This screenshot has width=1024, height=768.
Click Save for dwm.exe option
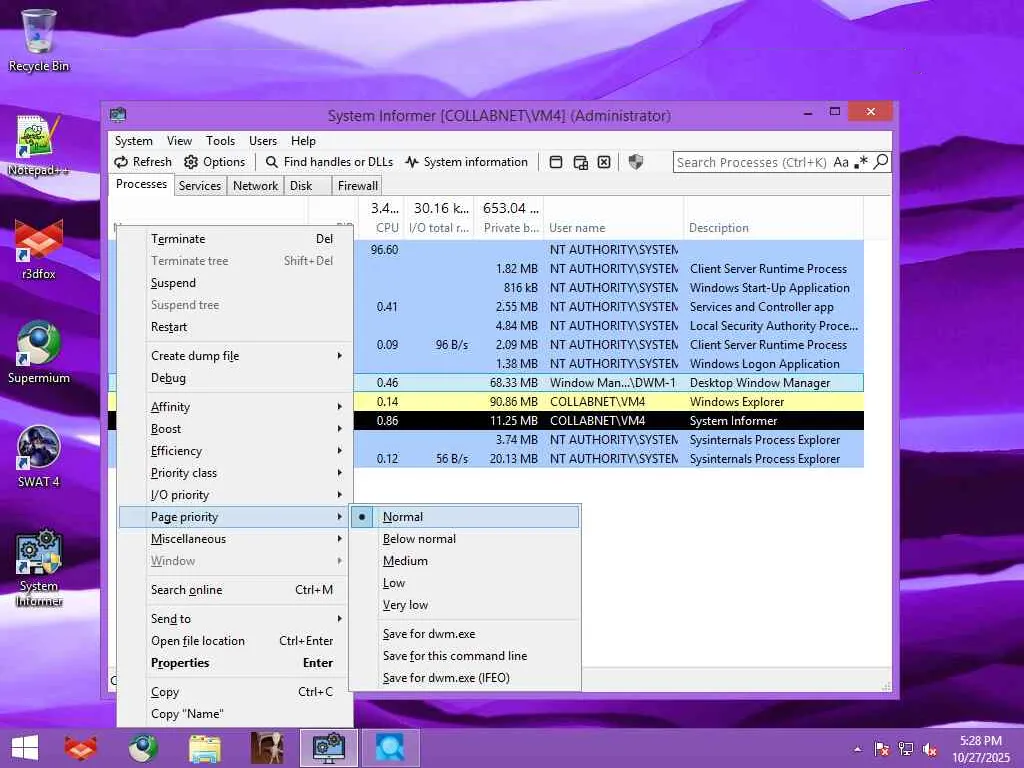pos(465,634)
